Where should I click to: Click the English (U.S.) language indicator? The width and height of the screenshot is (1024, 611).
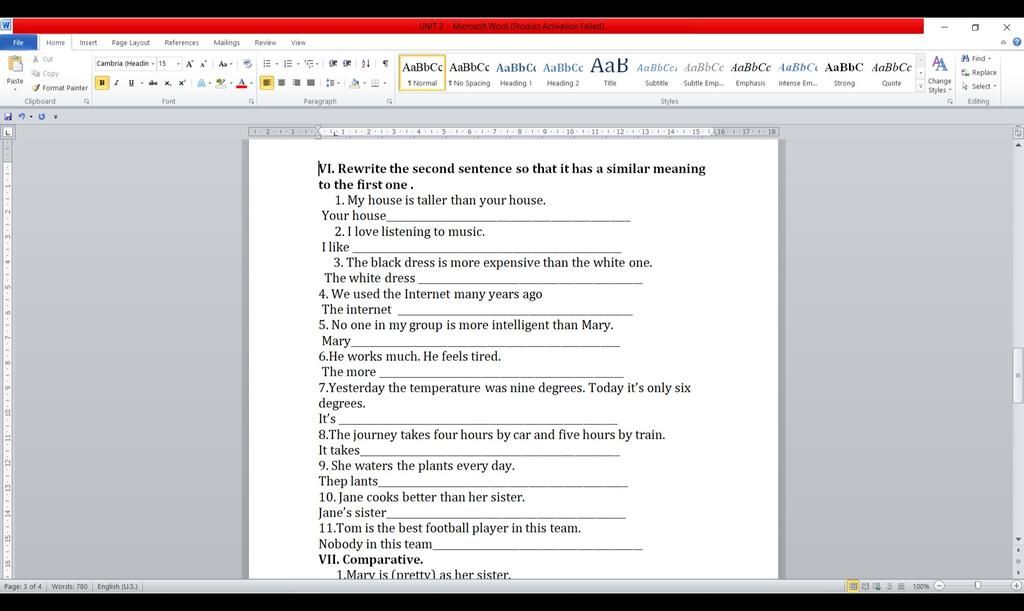tap(118, 586)
